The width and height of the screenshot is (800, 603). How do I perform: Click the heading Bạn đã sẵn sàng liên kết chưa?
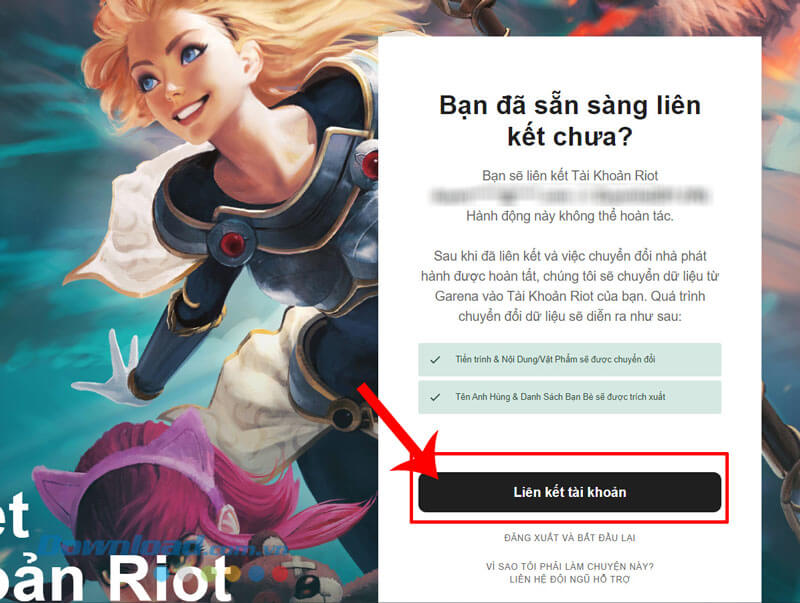pyautogui.click(x=569, y=121)
